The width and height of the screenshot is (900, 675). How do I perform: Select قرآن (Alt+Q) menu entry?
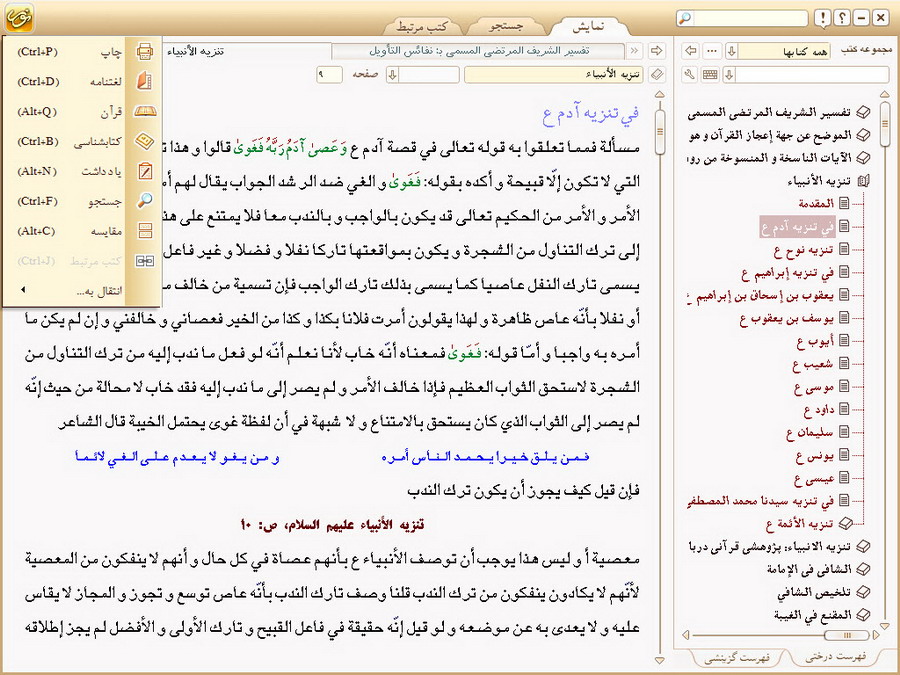click(x=82, y=111)
